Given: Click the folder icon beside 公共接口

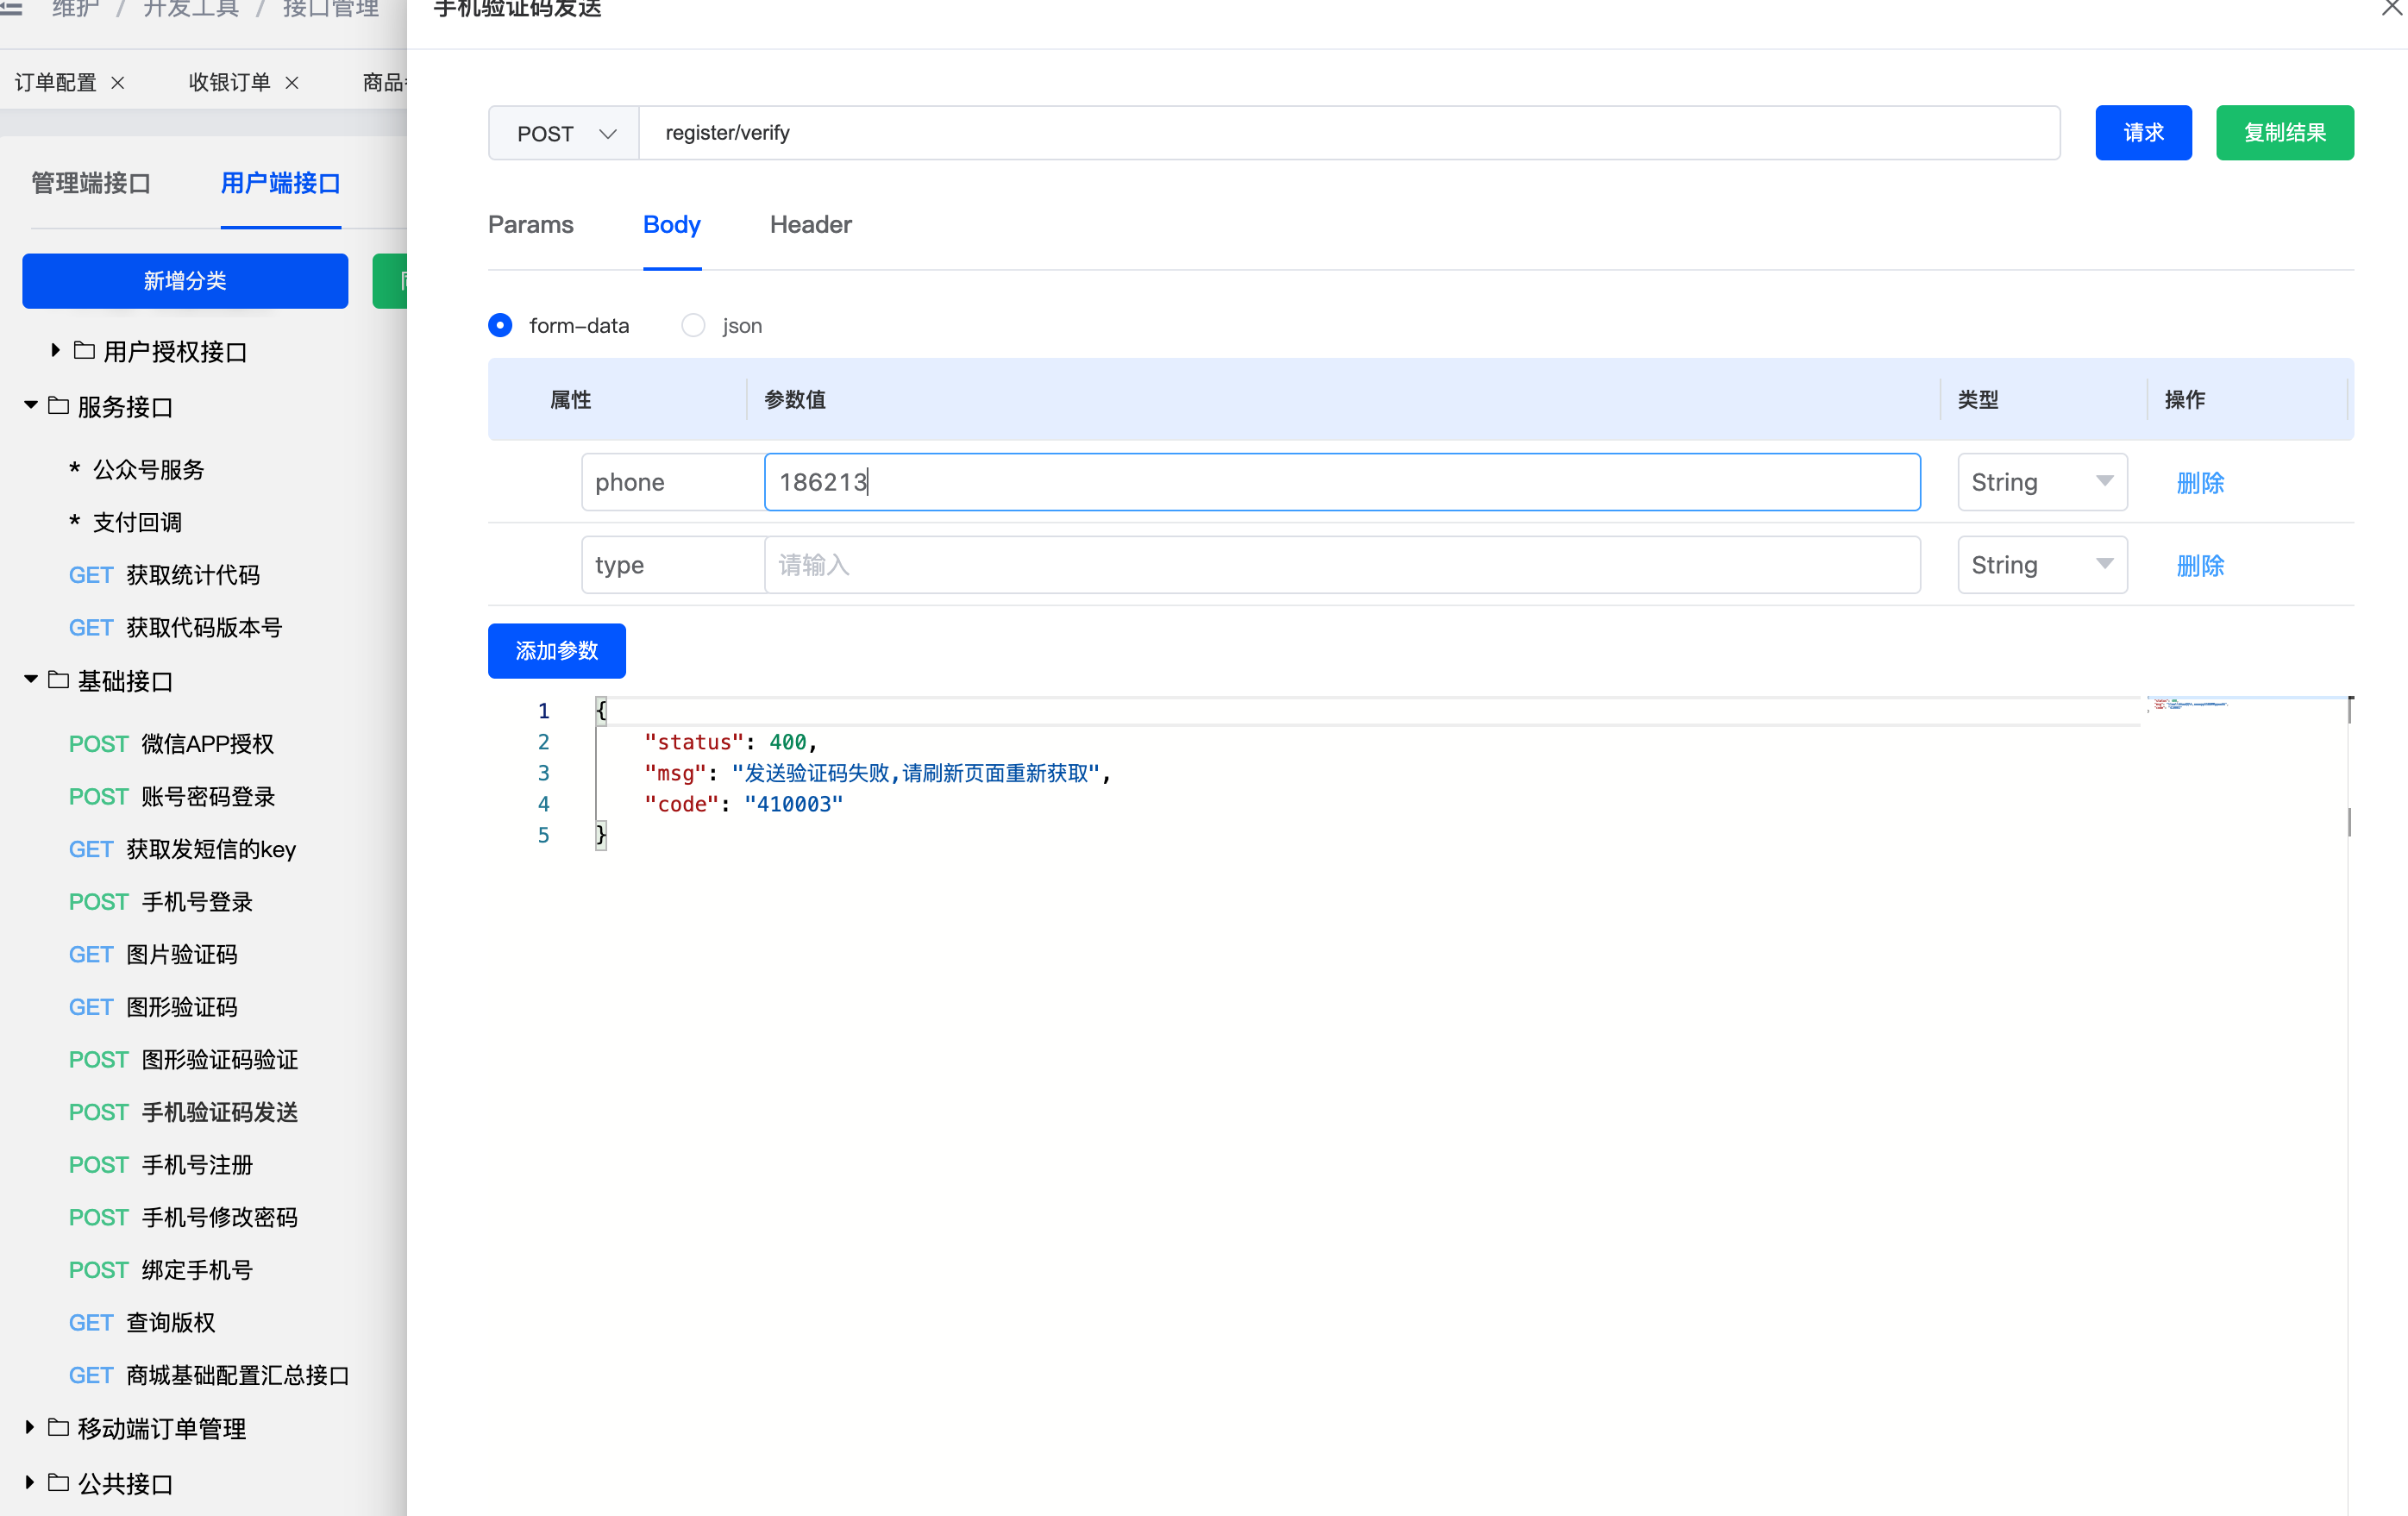Looking at the screenshot, I should click(59, 1482).
